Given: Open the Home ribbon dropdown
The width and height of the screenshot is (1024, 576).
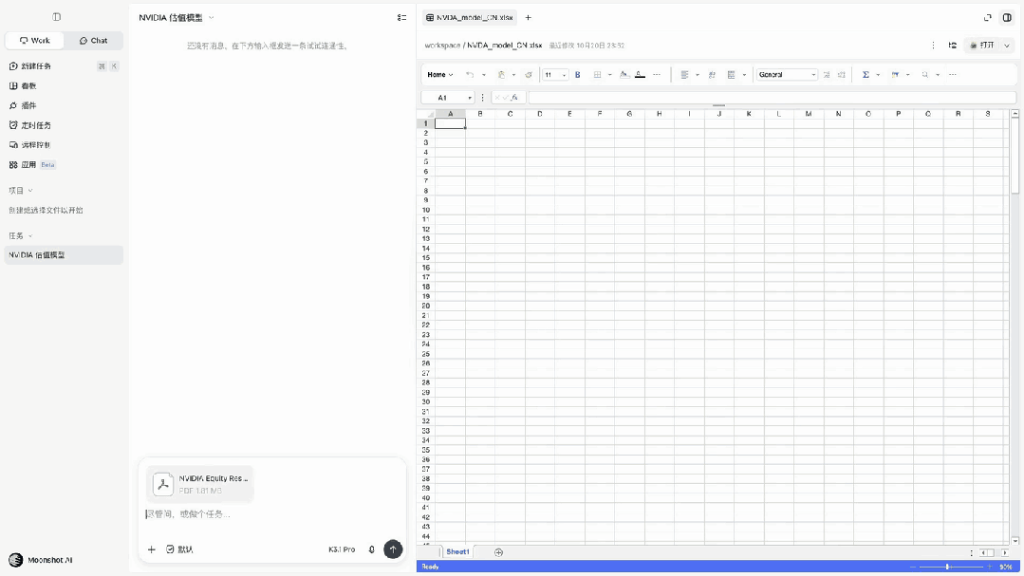Looking at the screenshot, I should [x=440, y=75].
